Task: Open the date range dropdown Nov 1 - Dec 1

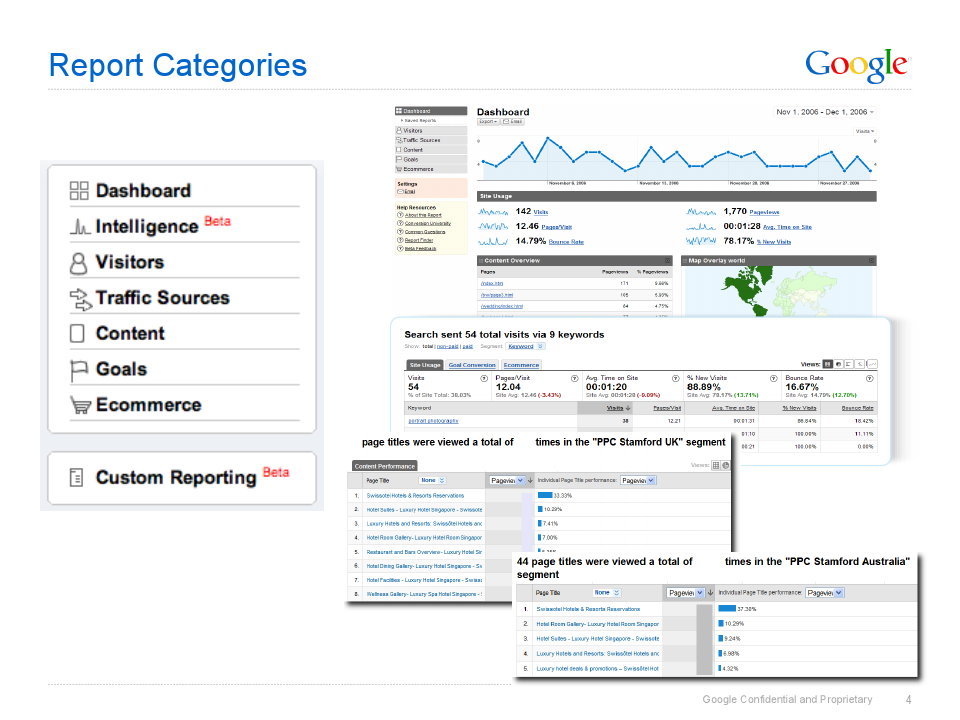Action: click(825, 112)
